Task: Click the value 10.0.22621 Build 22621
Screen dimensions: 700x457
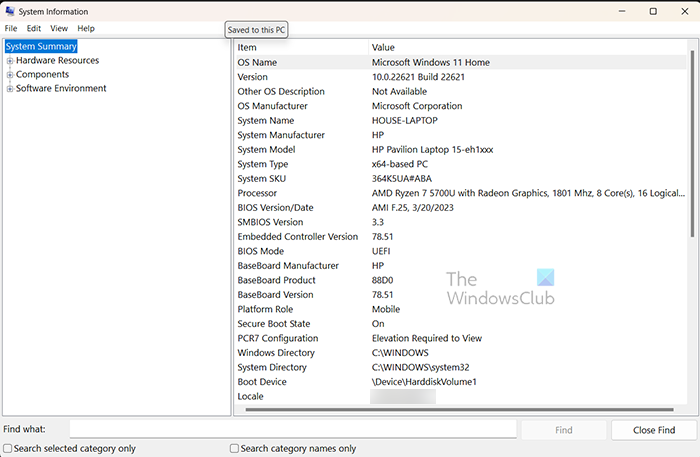Action: click(x=418, y=77)
